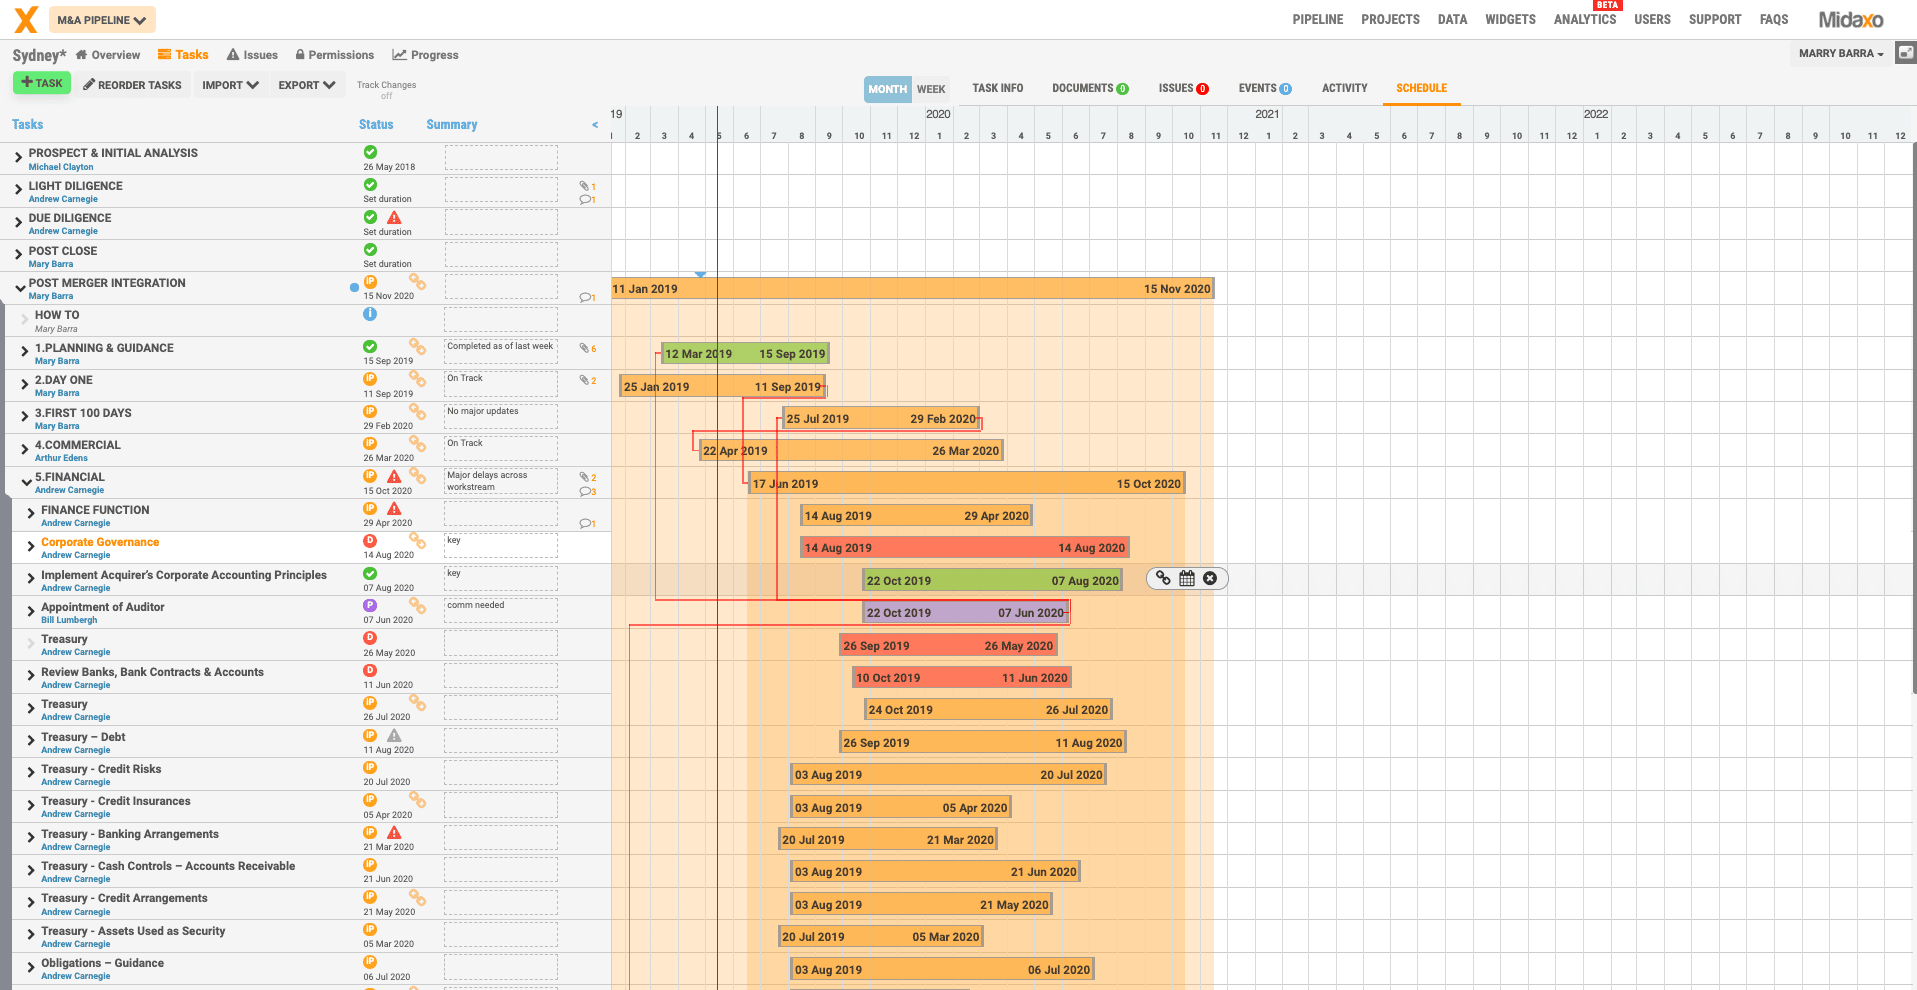
Task: Click the X remove icon in hover toolbar
Action: (1210, 578)
